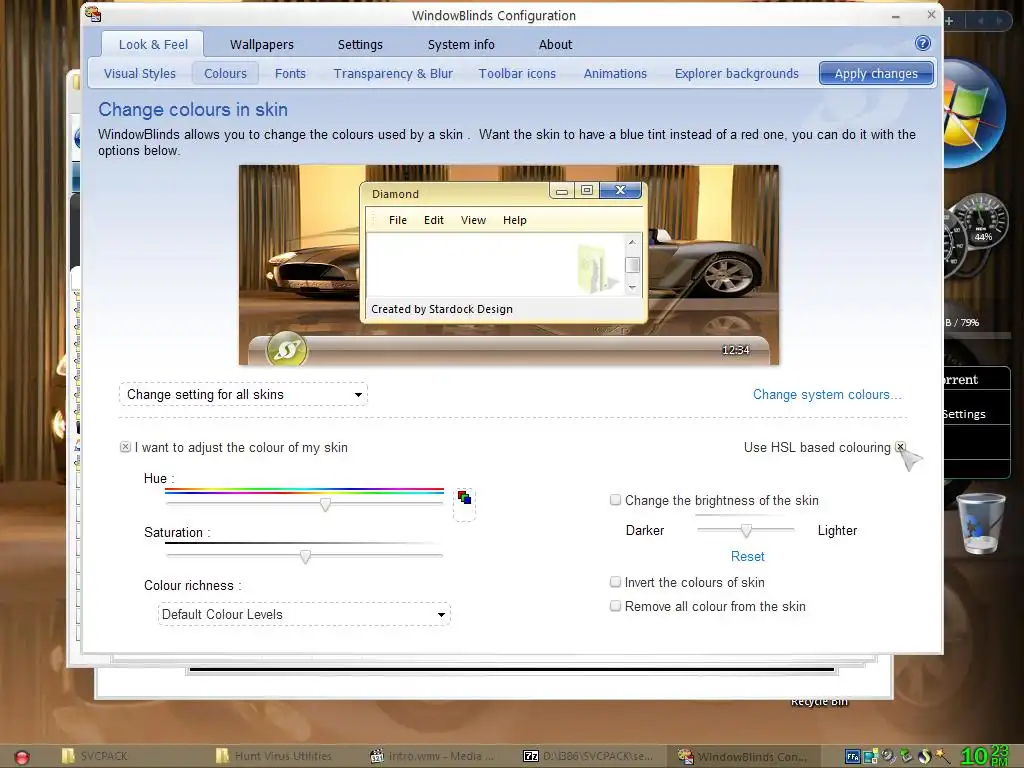The image size is (1024, 768).
Task: Click the 7z icon in the taskbar
Action: [x=530, y=756]
